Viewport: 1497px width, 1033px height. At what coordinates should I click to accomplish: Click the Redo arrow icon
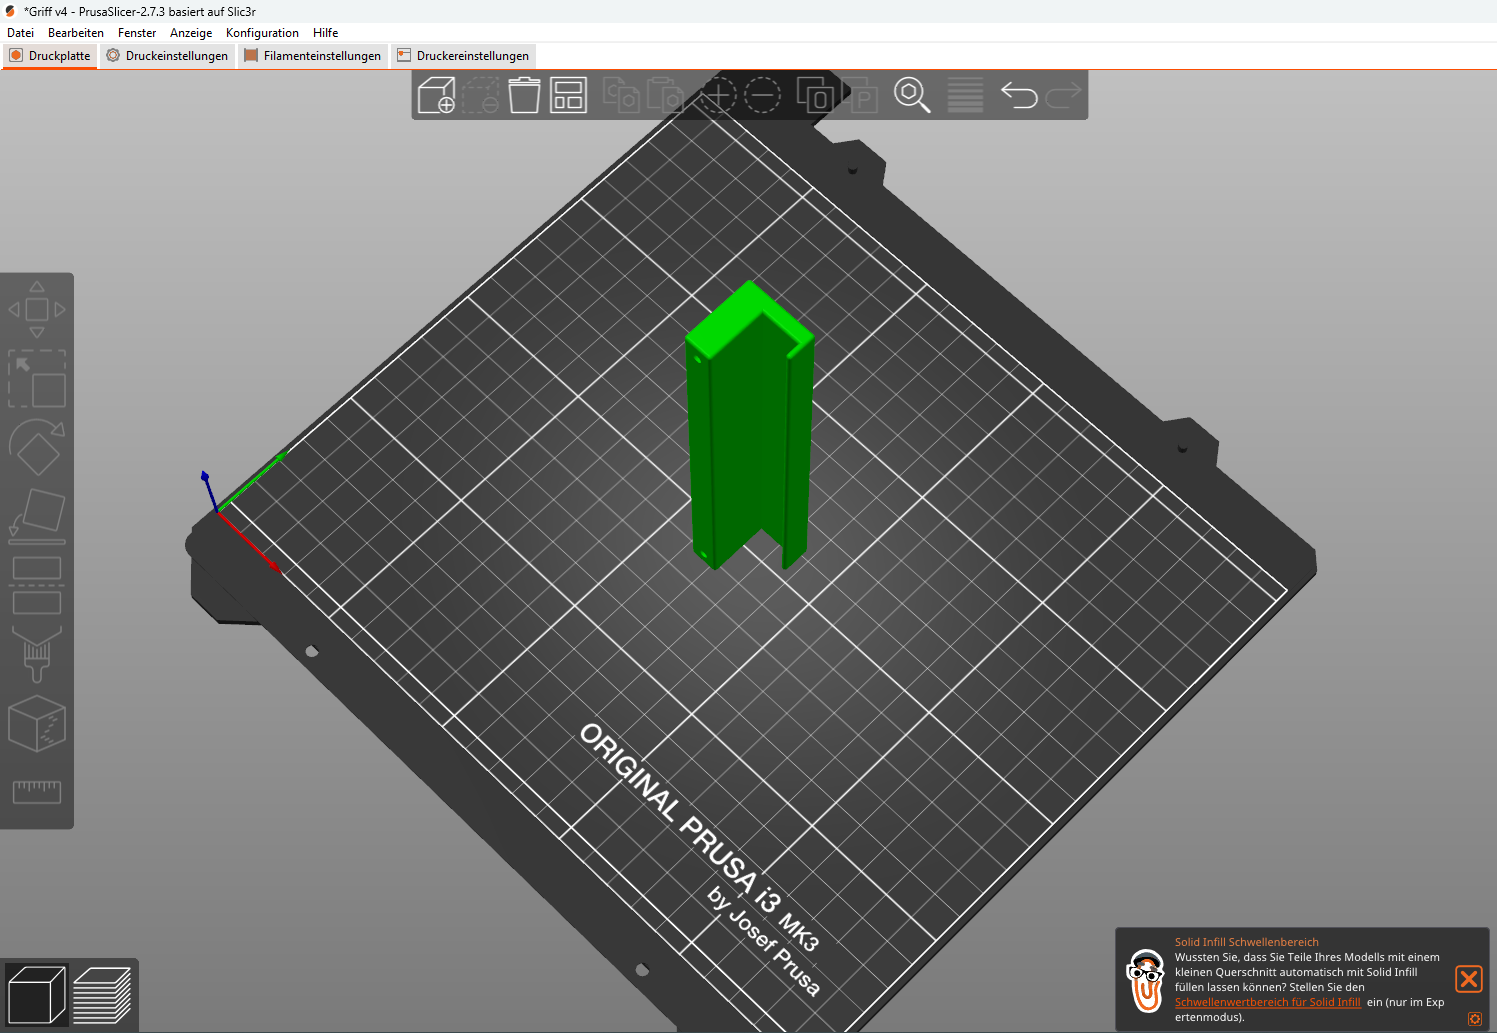coord(1064,95)
